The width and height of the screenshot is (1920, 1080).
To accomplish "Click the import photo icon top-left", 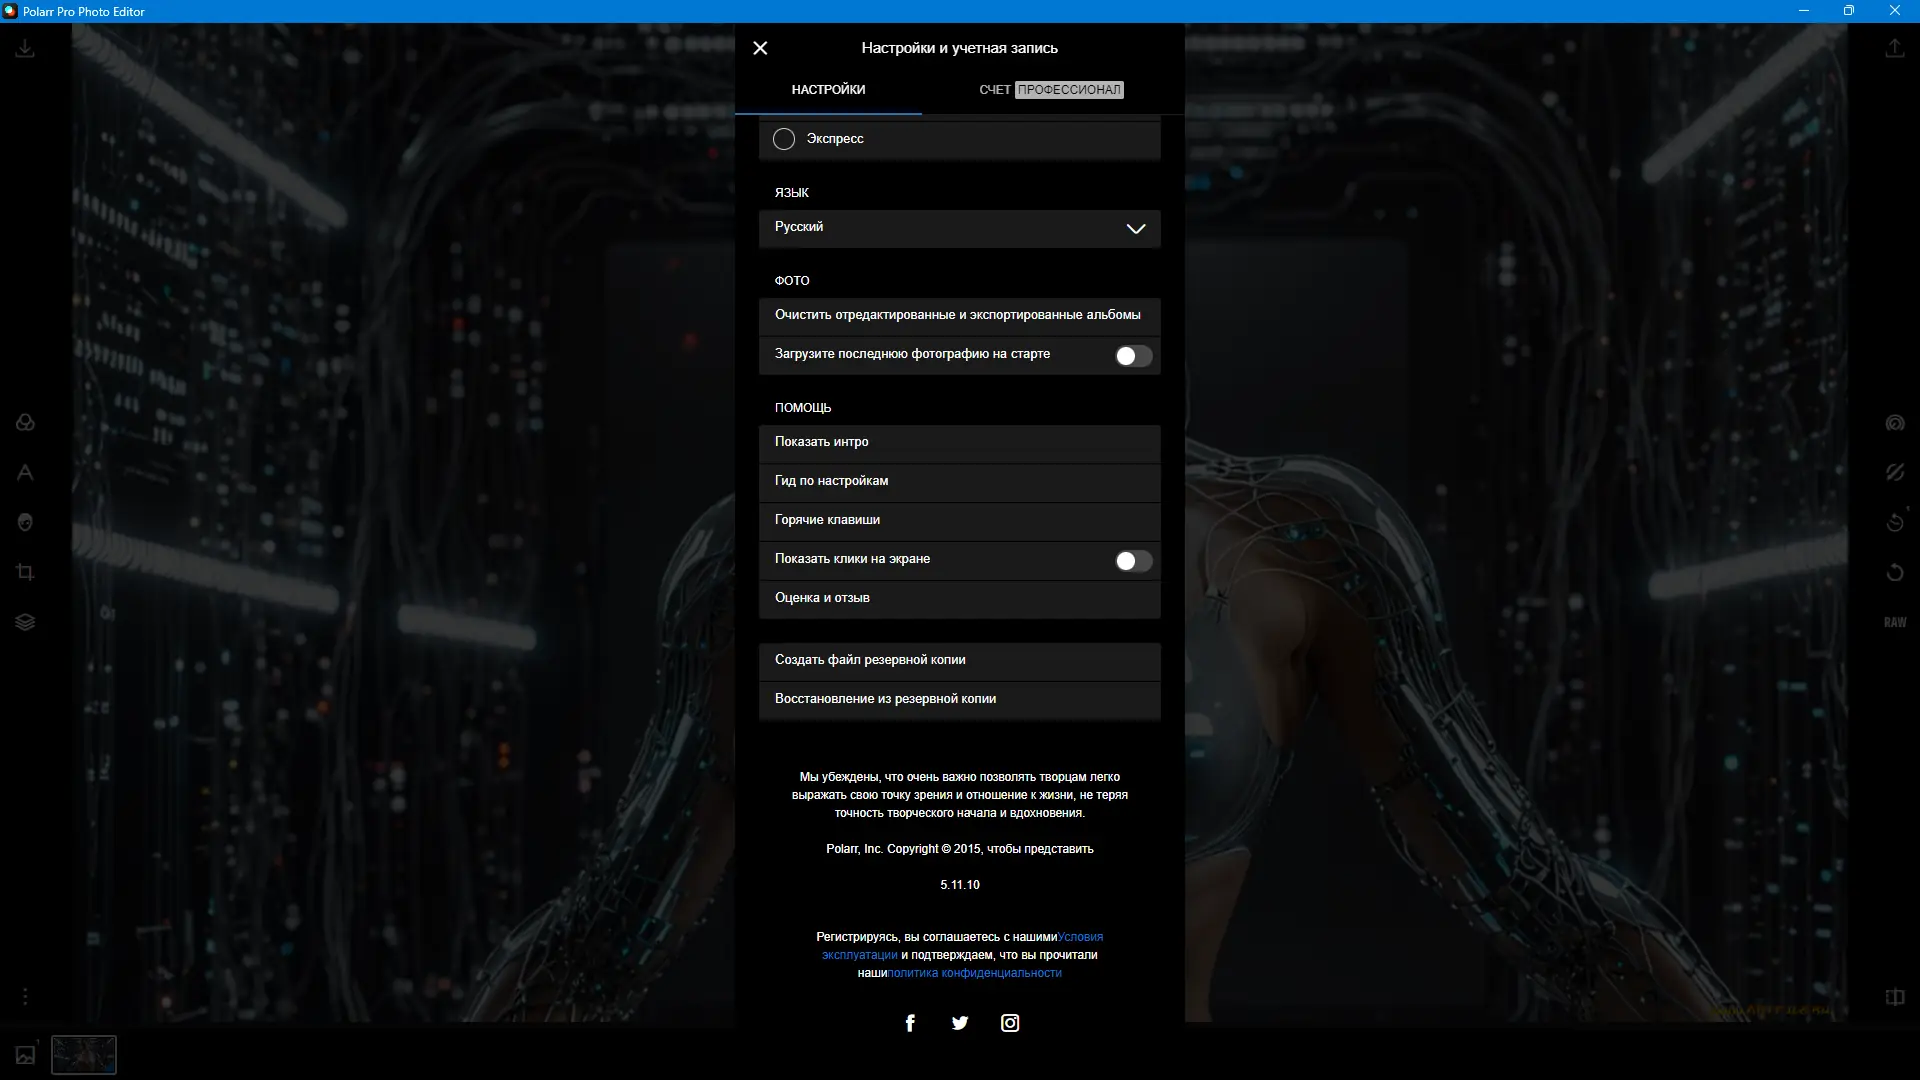I will click(x=25, y=48).
